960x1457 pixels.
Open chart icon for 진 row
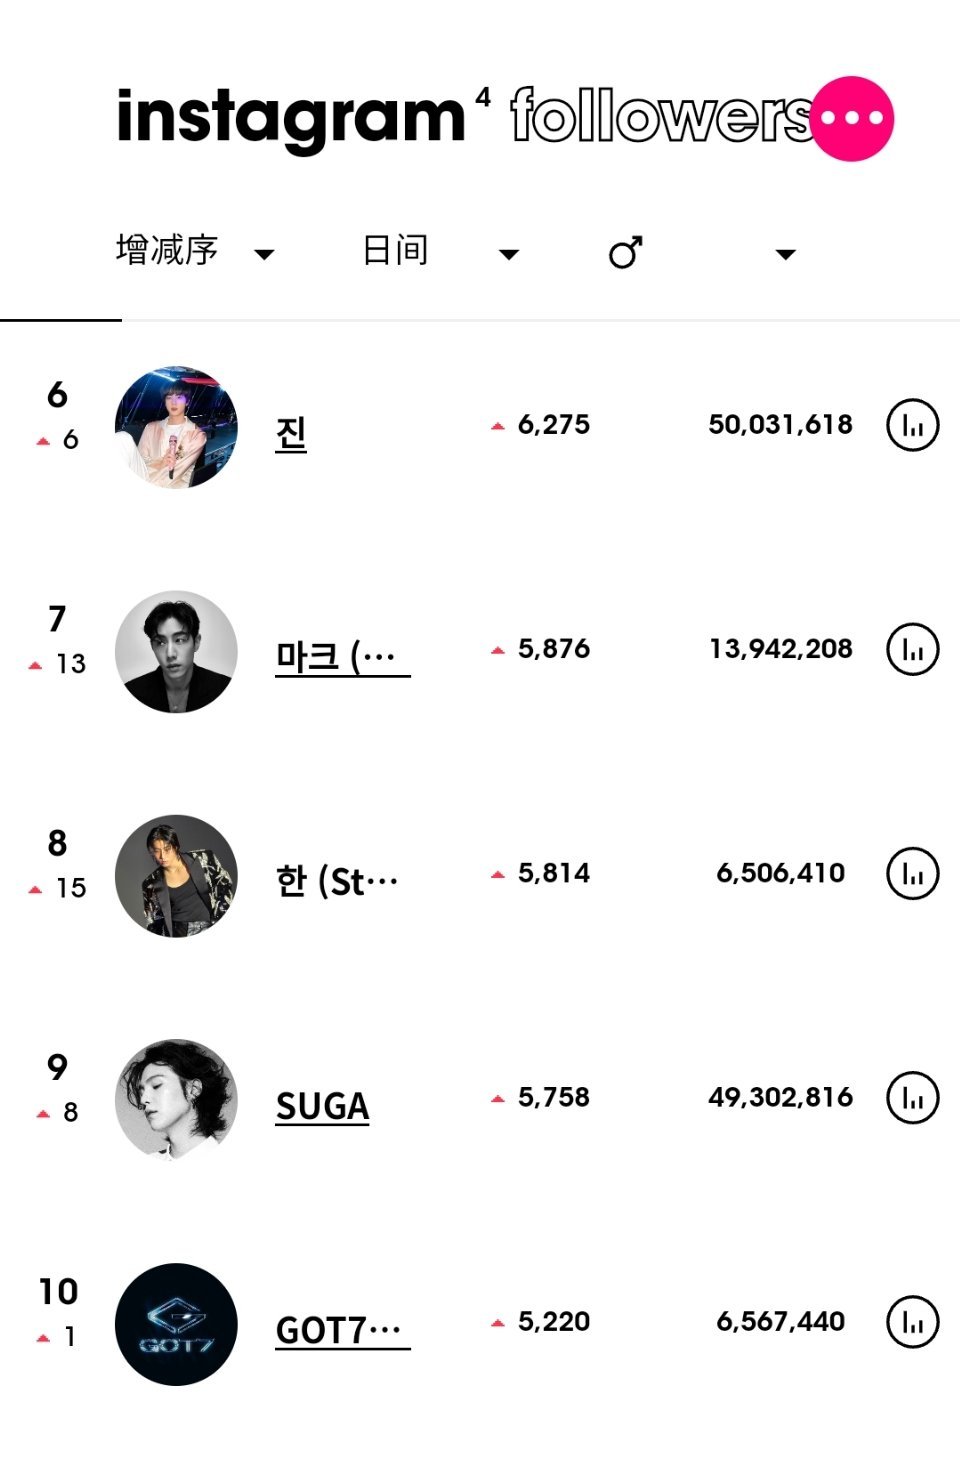click(x=912, y=425)
